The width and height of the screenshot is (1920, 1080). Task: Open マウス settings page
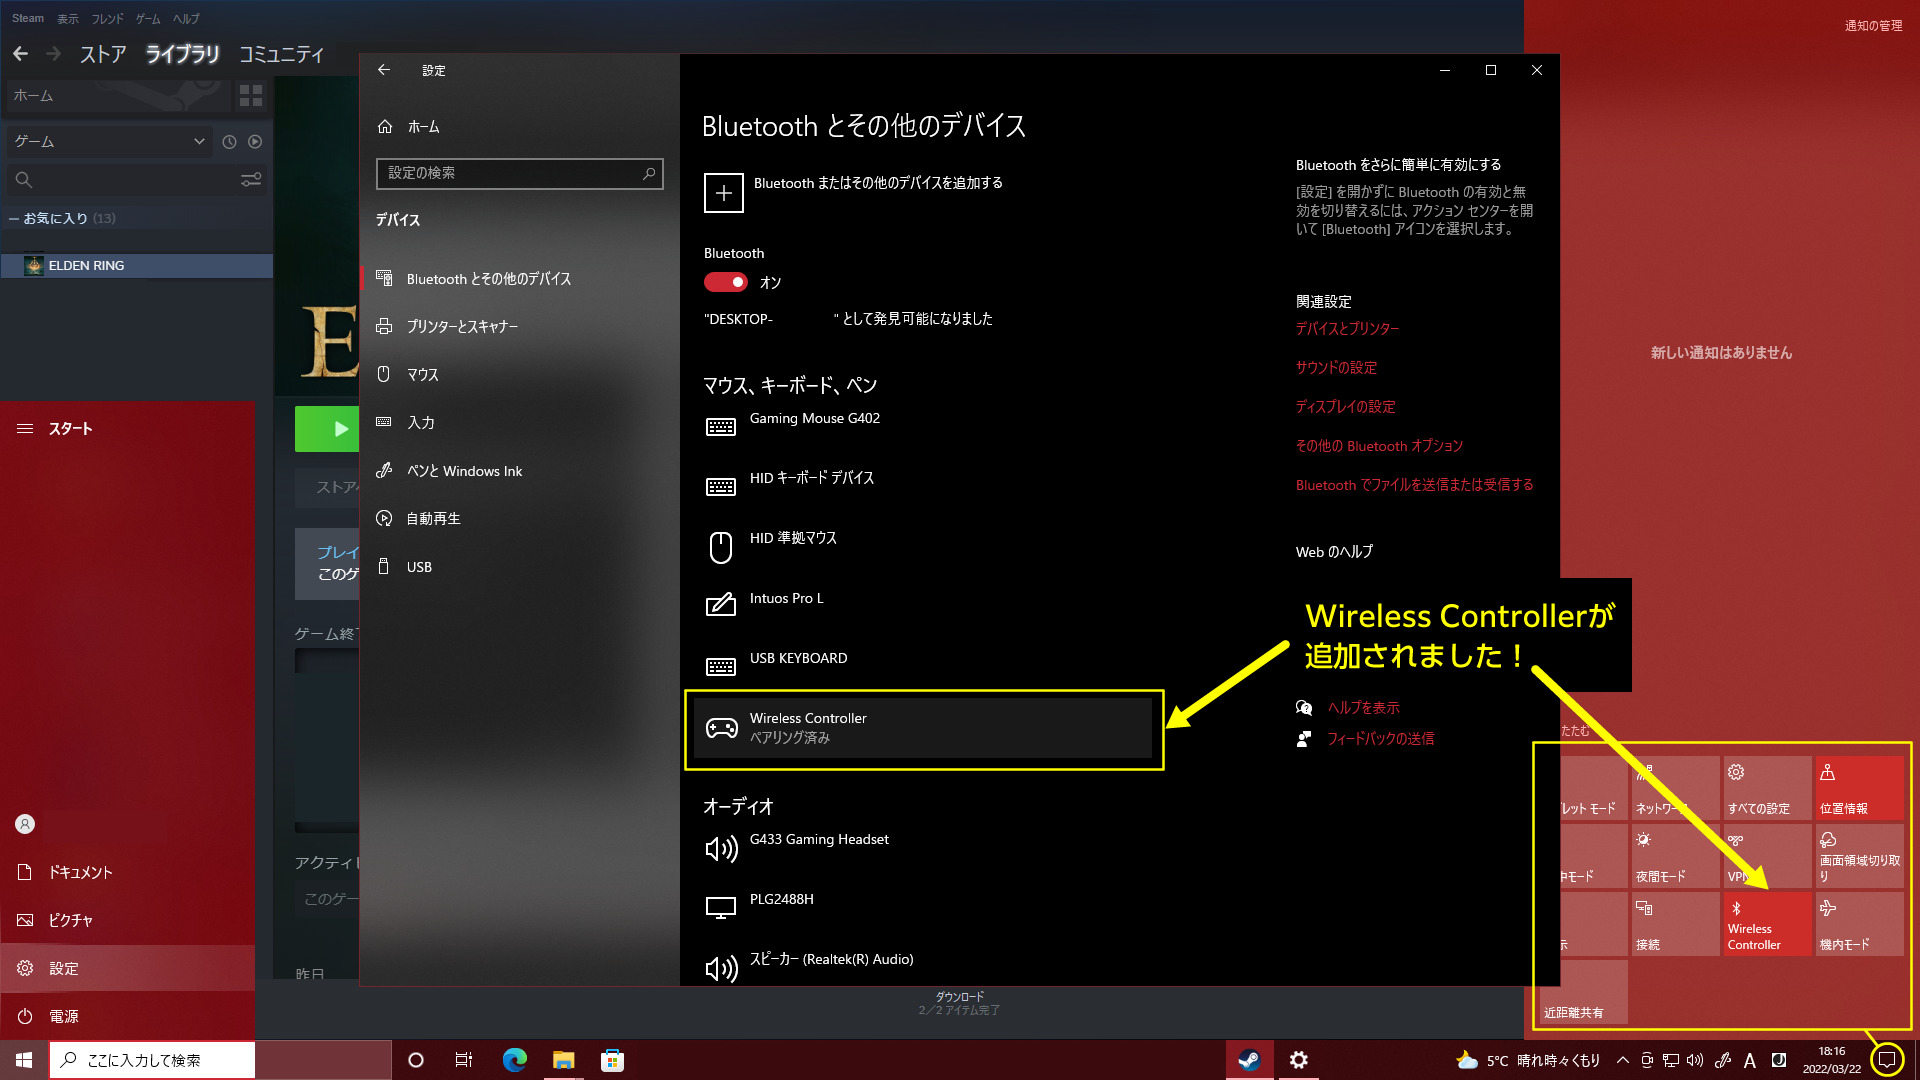point(519,375)
